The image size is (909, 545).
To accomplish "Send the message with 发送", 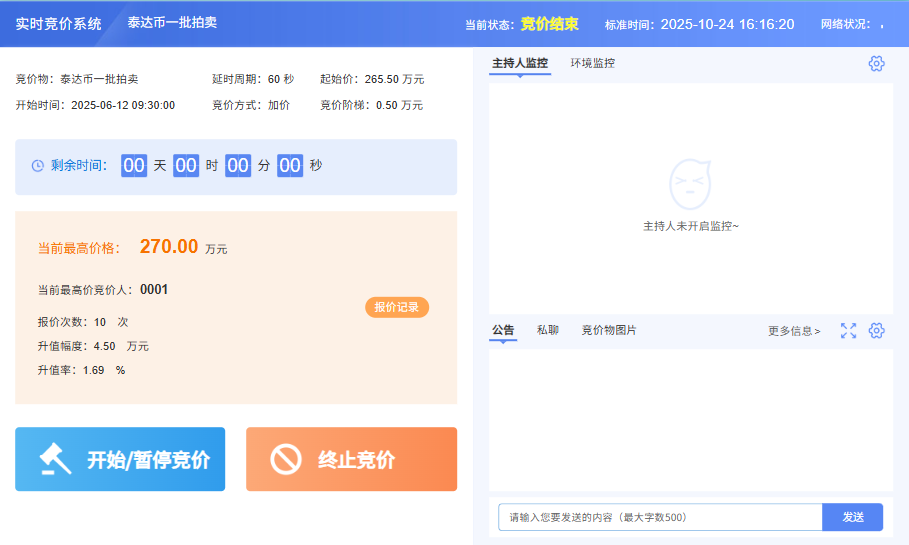I will pos(852,517).
